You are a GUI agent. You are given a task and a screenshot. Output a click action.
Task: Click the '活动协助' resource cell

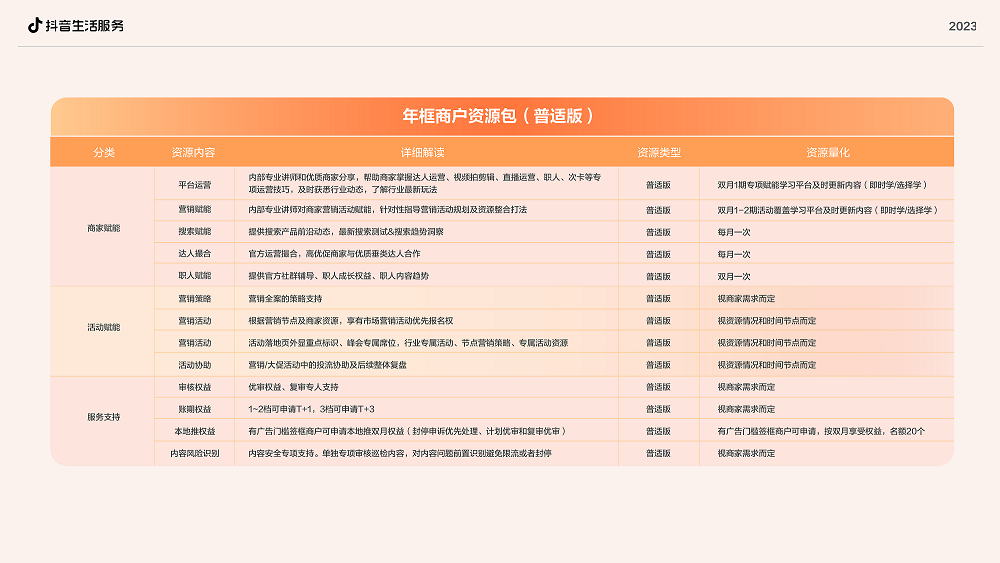pyautogui.click(x=195, y=365)
